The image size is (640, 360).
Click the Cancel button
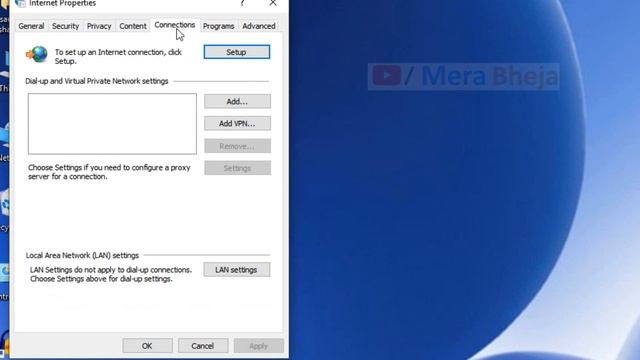click(x=203, y=346)
